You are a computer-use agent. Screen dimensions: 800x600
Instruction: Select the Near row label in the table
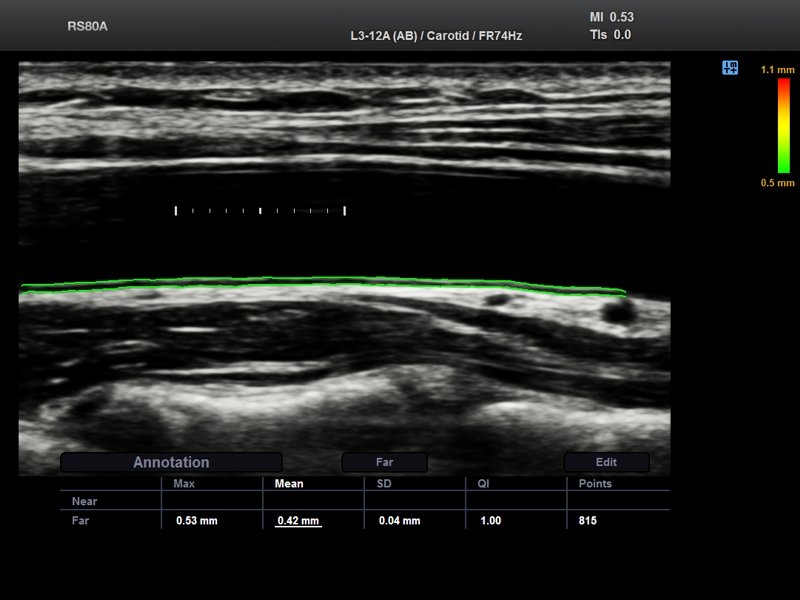click(x=84, y=502)
